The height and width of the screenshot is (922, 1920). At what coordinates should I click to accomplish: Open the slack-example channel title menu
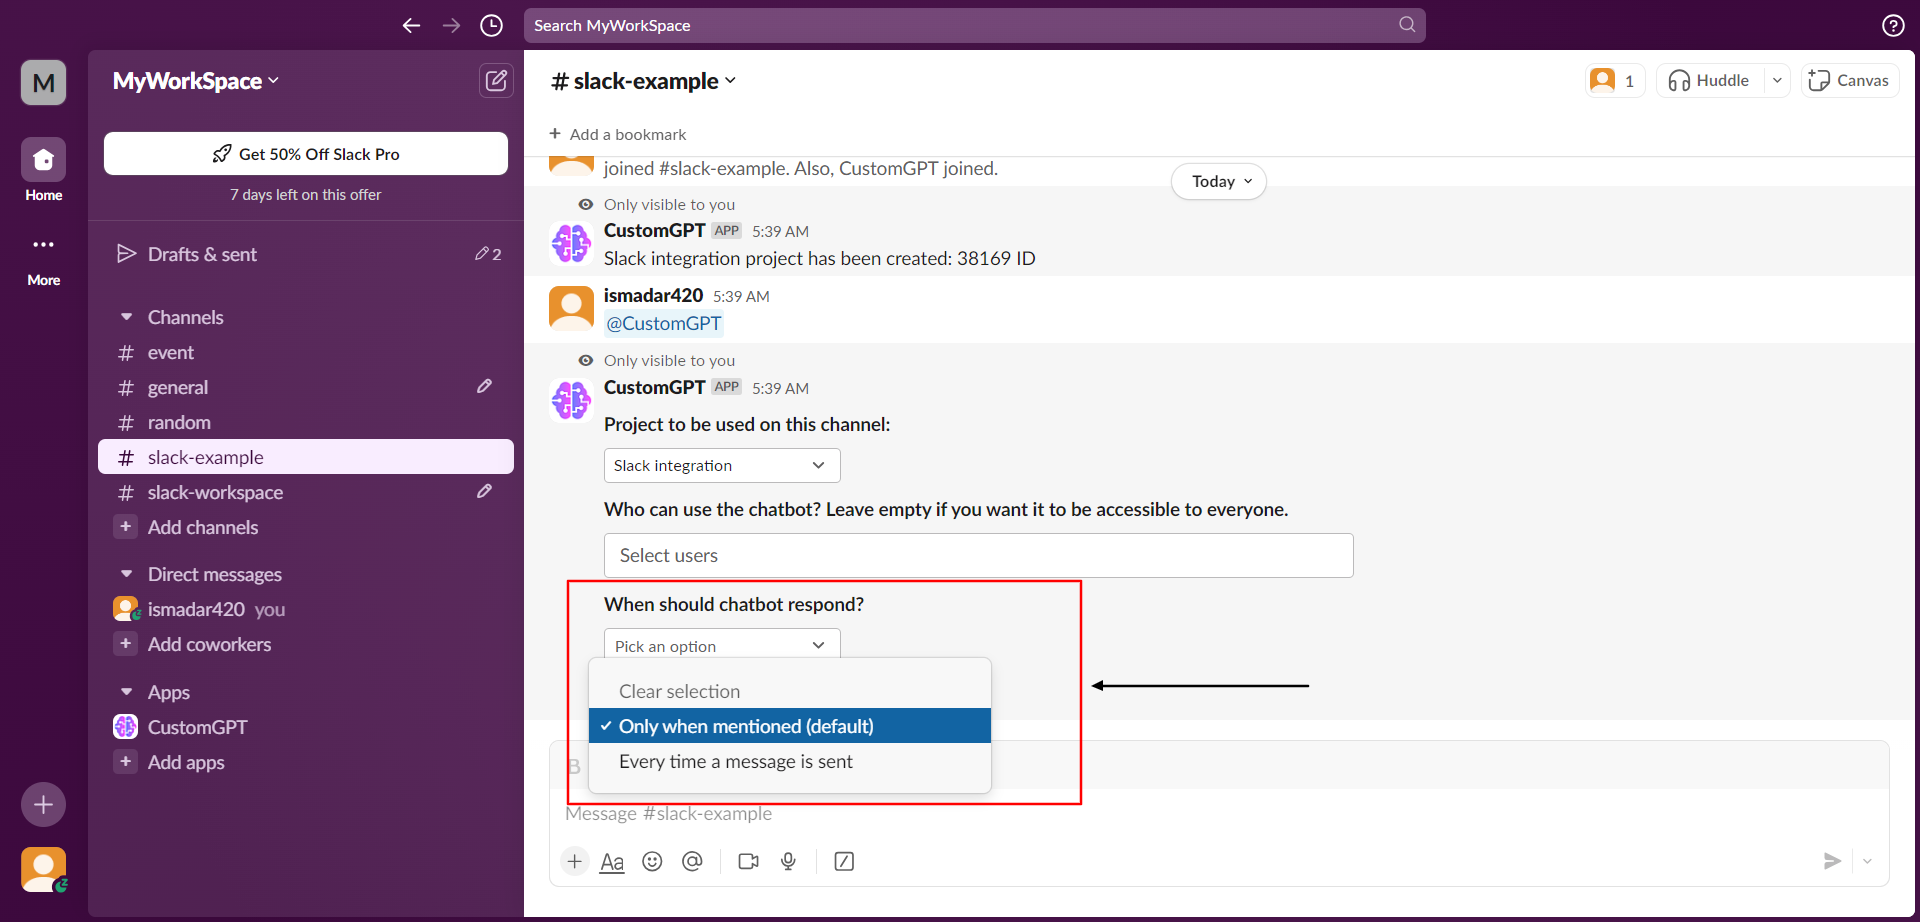(x=644, y=81)
